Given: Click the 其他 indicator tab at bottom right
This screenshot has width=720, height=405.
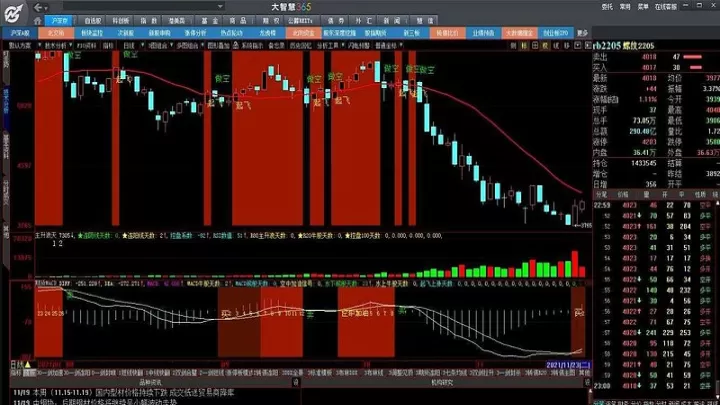Looking at the screenshot, I should click(x=584, y=373).
